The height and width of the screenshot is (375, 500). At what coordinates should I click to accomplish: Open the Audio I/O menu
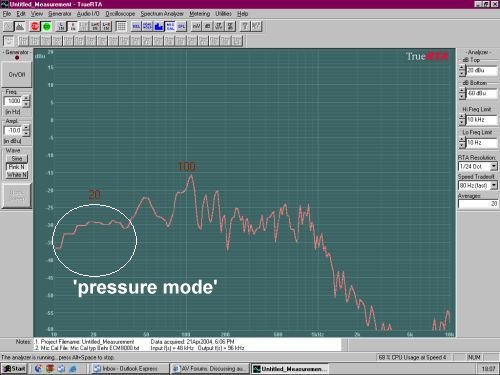click(88, 14)
